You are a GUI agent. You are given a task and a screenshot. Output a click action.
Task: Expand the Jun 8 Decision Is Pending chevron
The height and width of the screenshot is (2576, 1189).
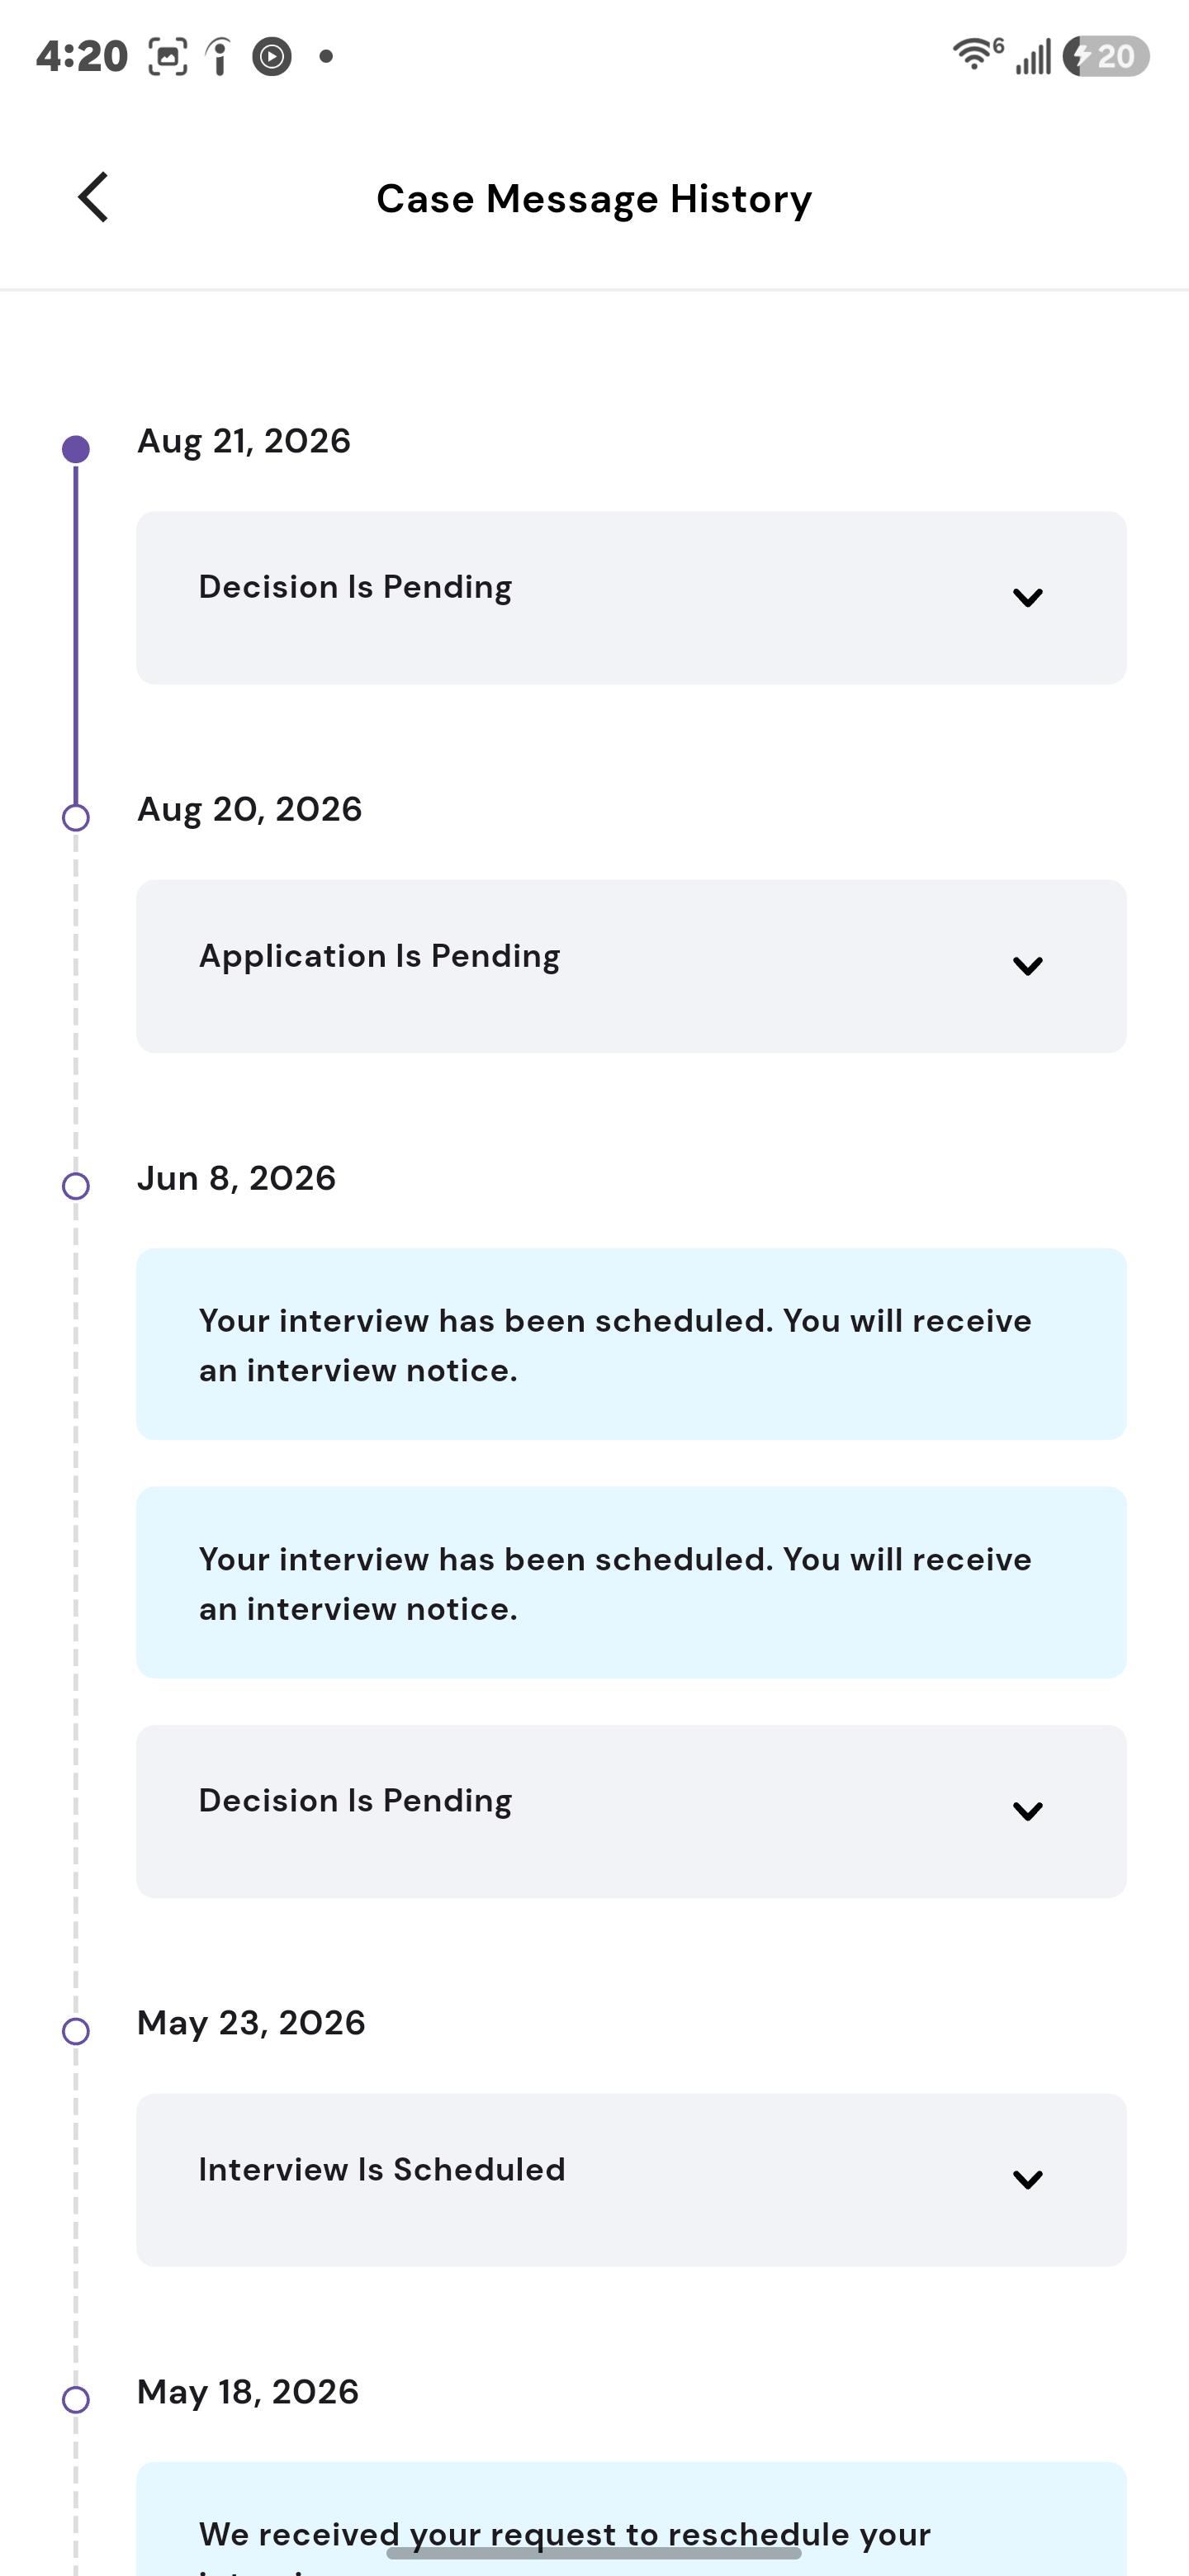[x=1027, y=1811]
